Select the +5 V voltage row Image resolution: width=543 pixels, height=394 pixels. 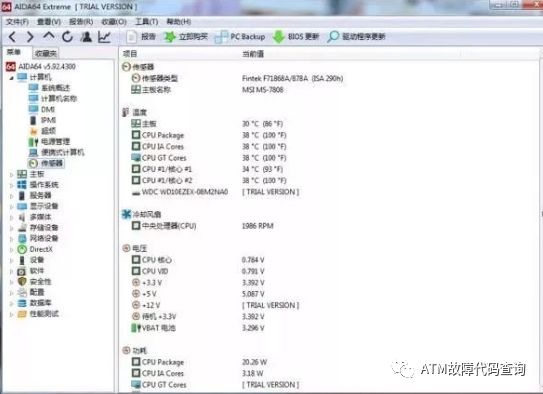(198, 294)
